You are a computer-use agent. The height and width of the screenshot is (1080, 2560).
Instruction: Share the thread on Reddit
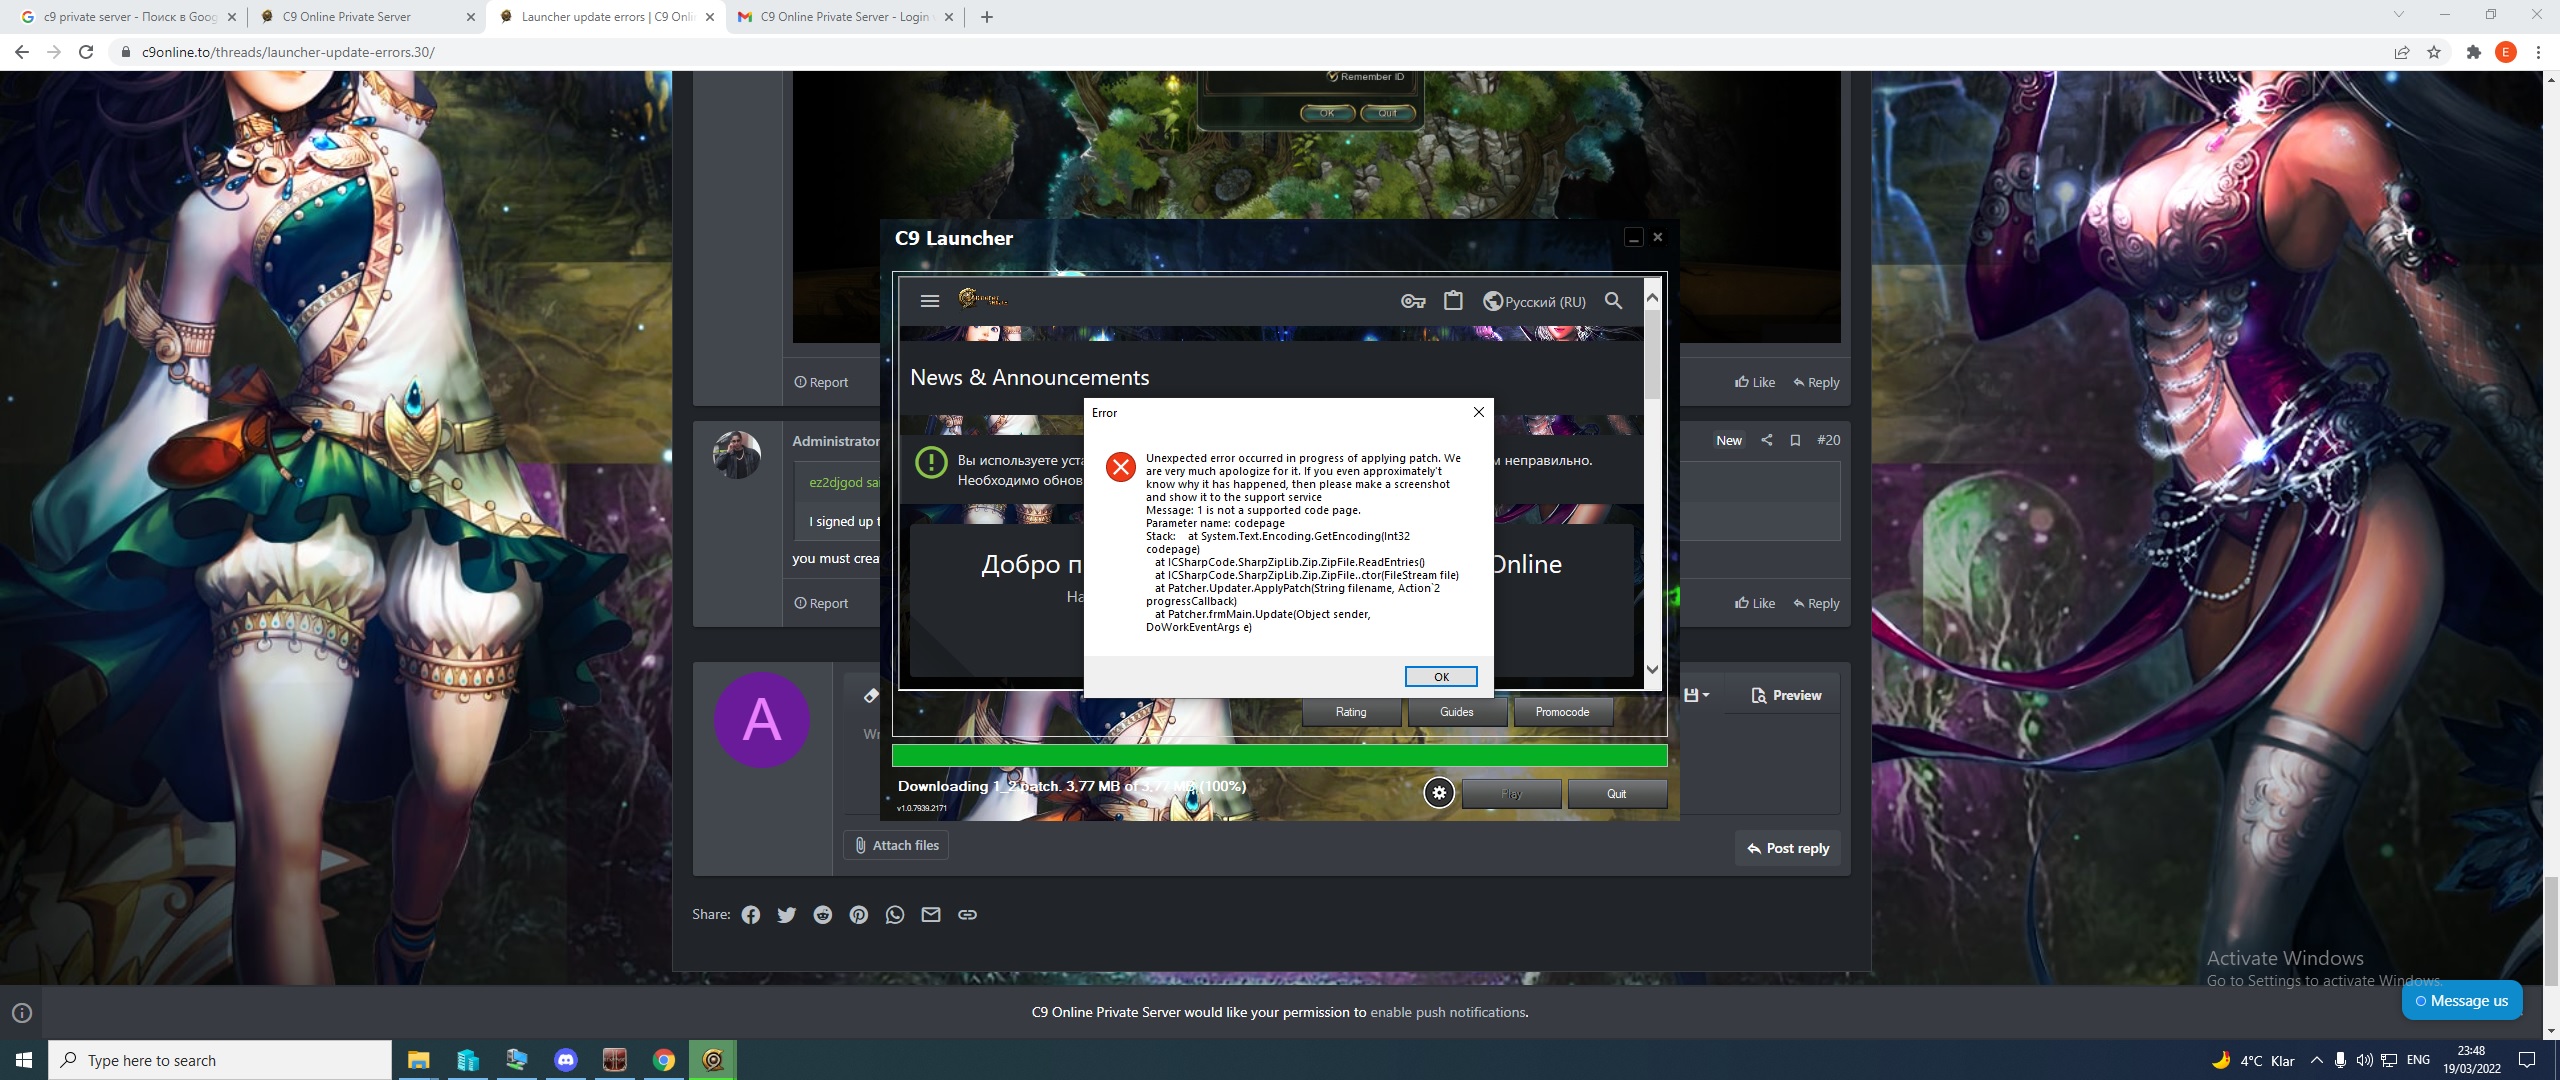point(823,915)
